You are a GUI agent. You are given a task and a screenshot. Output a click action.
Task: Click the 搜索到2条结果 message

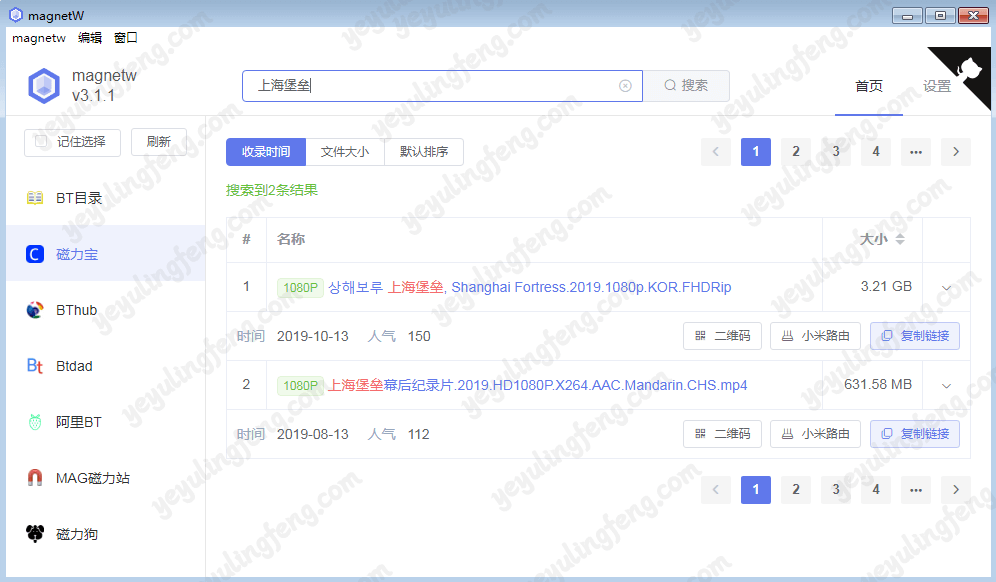pyautogui.click(x=272, y=190)
